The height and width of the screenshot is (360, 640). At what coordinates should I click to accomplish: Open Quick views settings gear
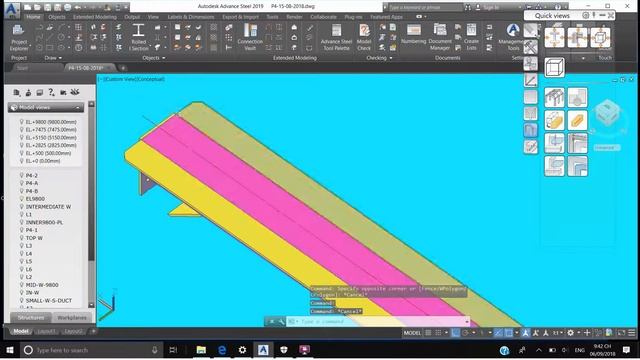[585, 15]
